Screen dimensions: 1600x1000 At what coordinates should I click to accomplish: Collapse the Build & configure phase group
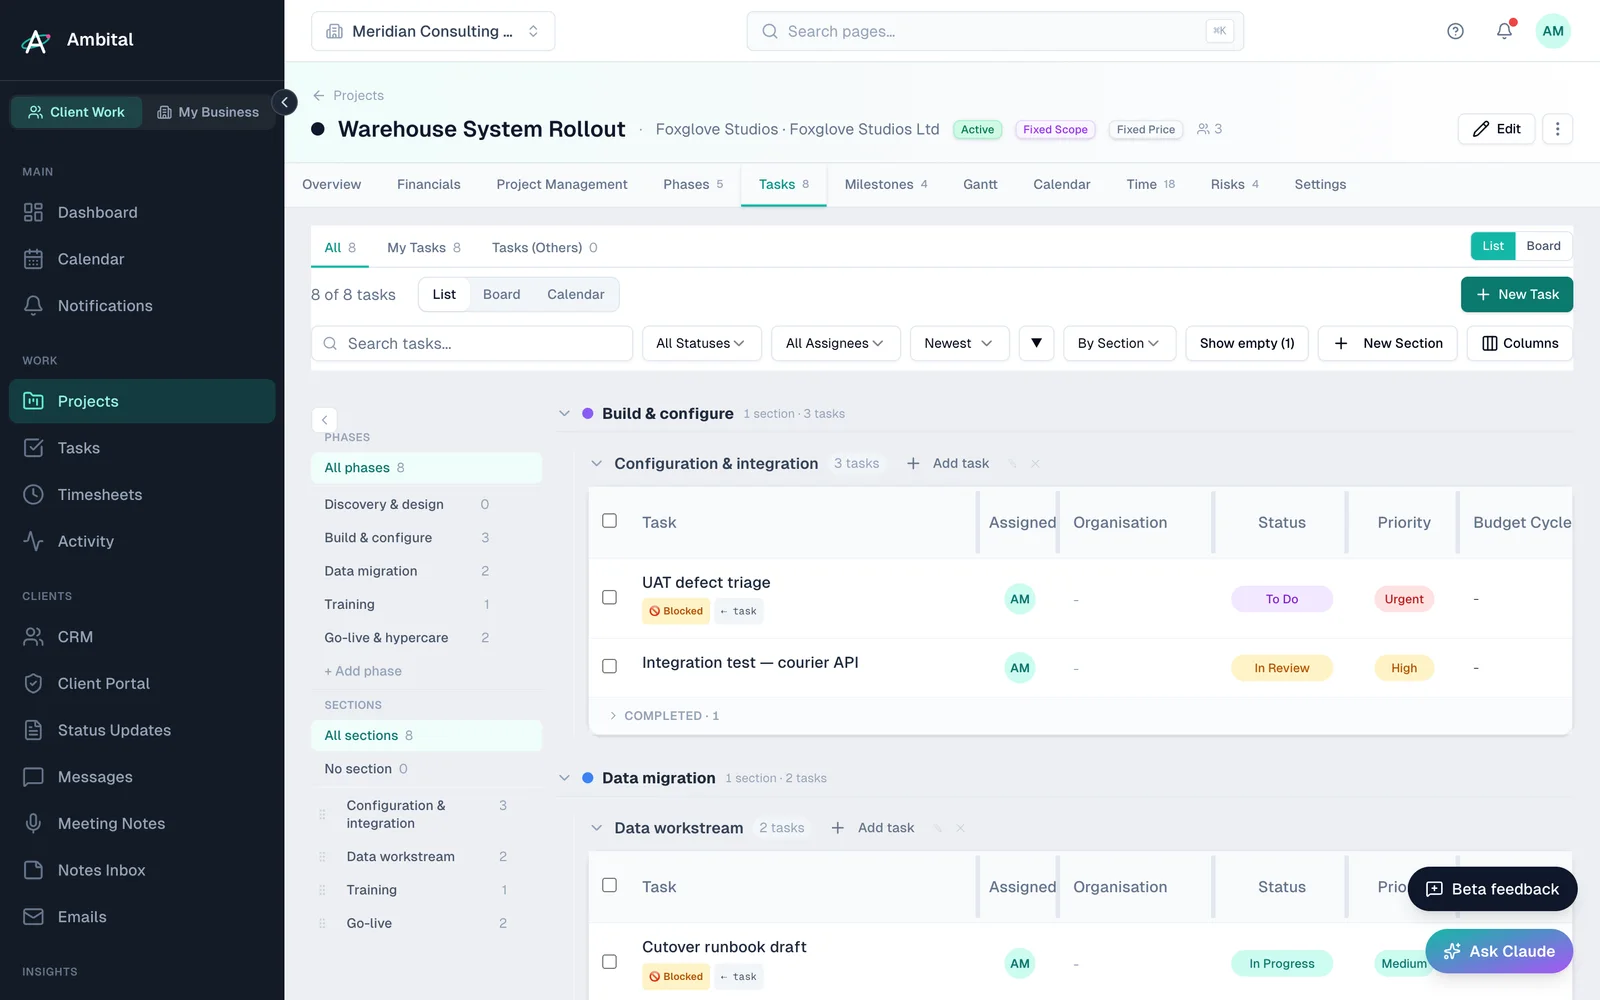(564, 413)
